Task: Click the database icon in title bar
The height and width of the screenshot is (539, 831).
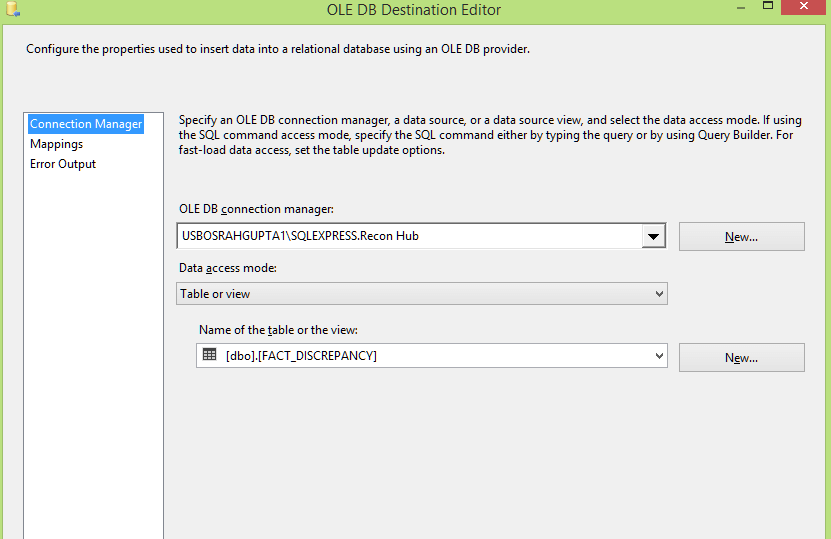Action: pyautogui.click(x=13, y=8)
